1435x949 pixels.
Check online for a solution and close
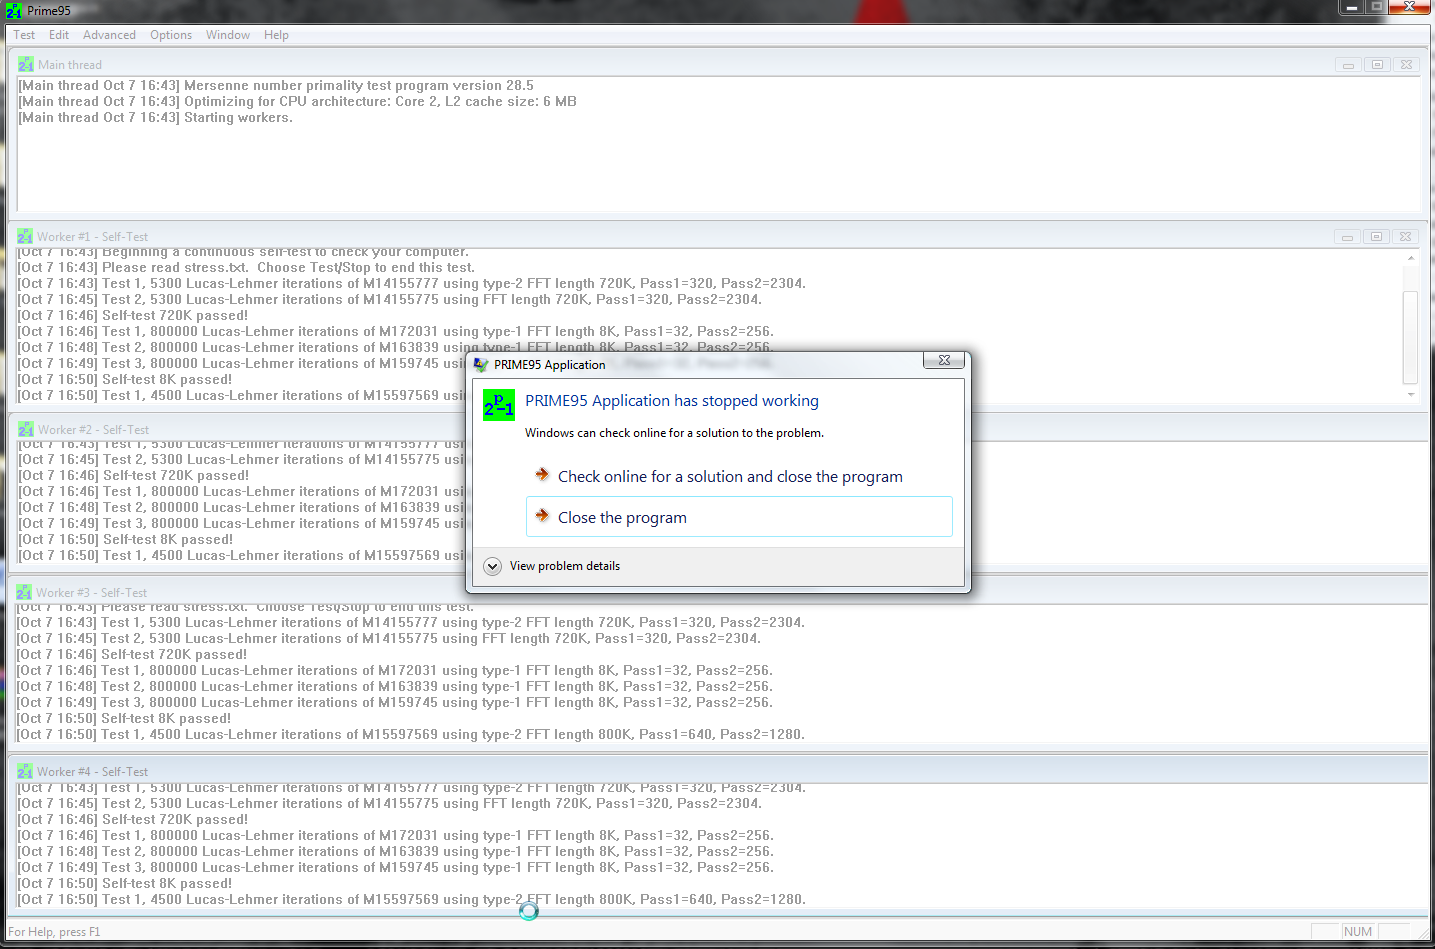coord(739,476)
